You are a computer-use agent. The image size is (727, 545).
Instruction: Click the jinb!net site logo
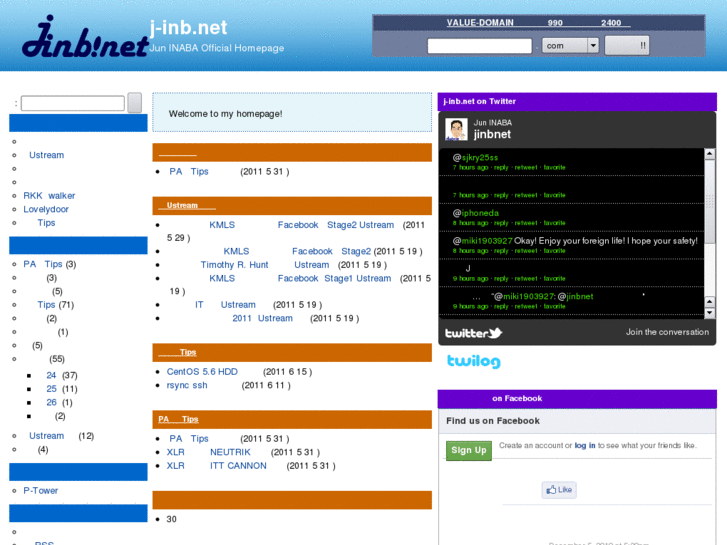[84, 38]
